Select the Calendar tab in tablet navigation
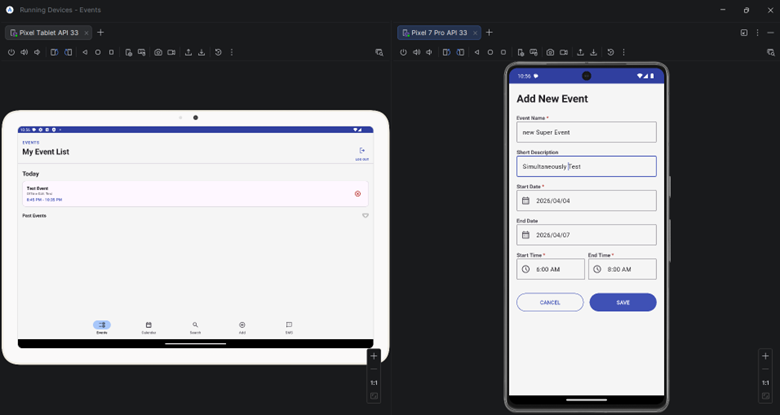This screenshot has height=415, width=780. (148, 326)
